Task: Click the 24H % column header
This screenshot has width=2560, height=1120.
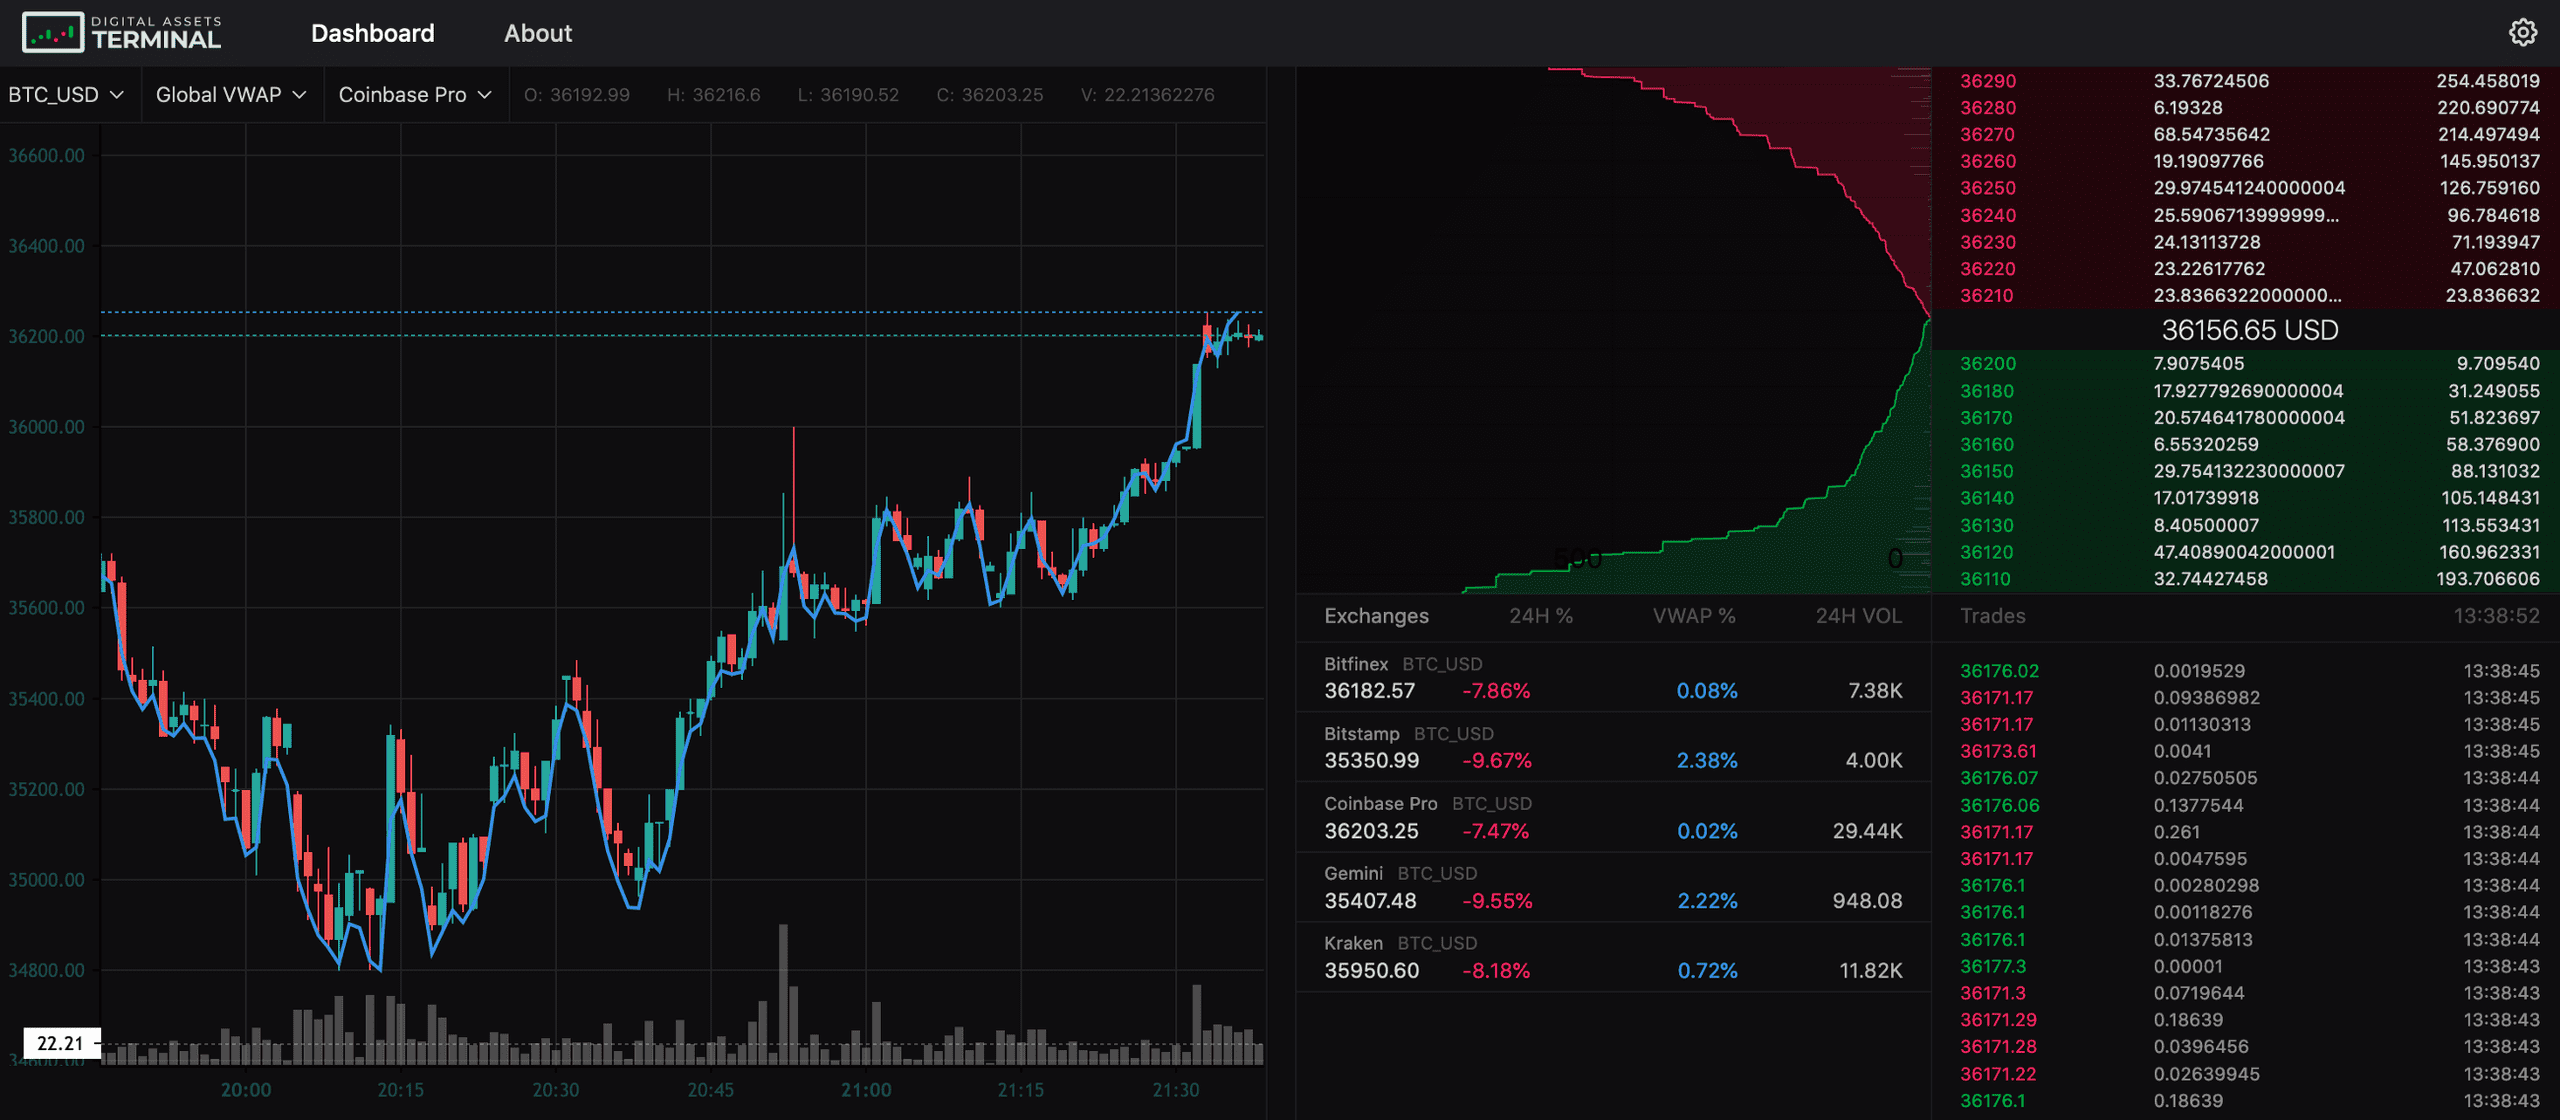Action: point(1541,616)
